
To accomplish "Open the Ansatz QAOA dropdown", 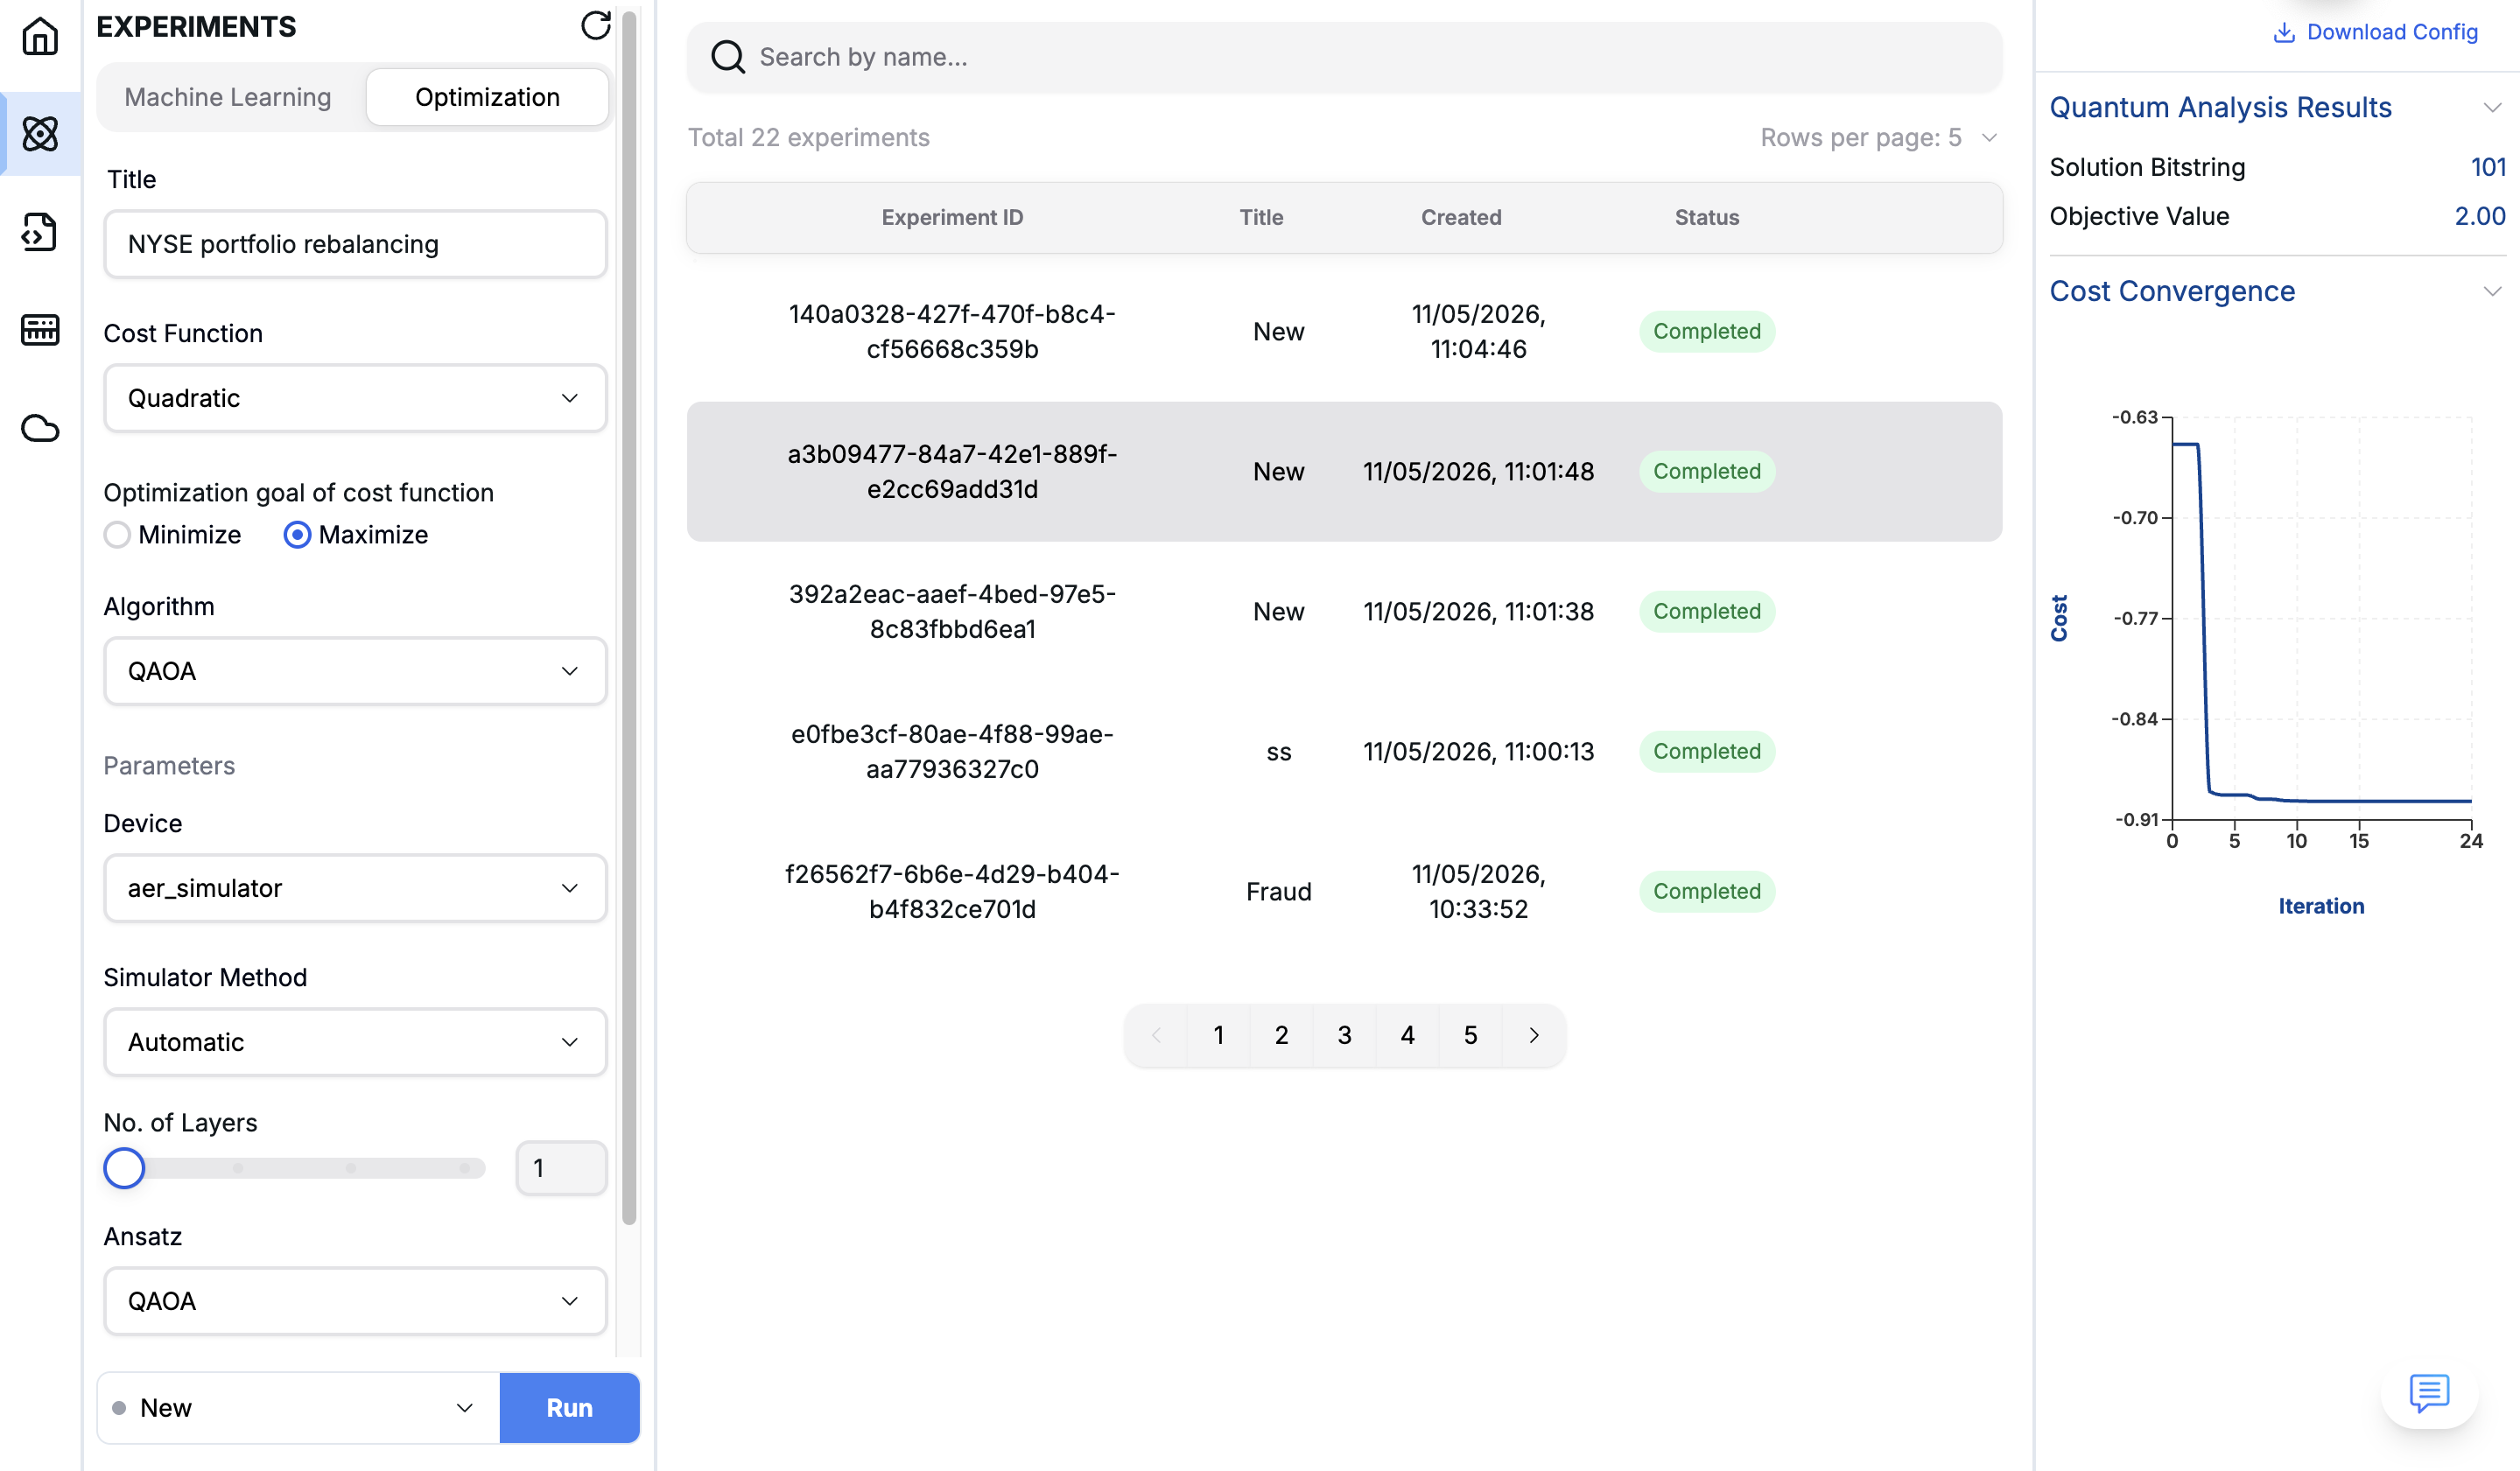I will 355,1301.
